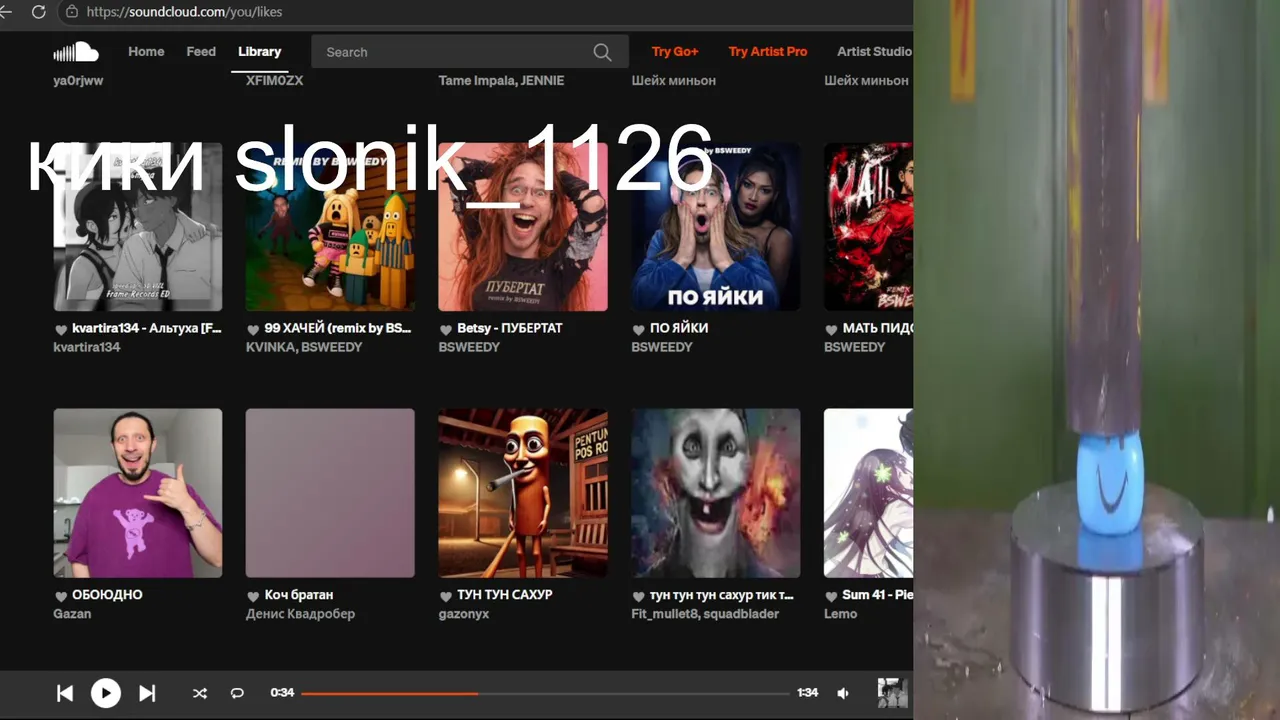The image size is (1280, 720).
Task: View site information icon beside the URL
Action: pos(71,12)
